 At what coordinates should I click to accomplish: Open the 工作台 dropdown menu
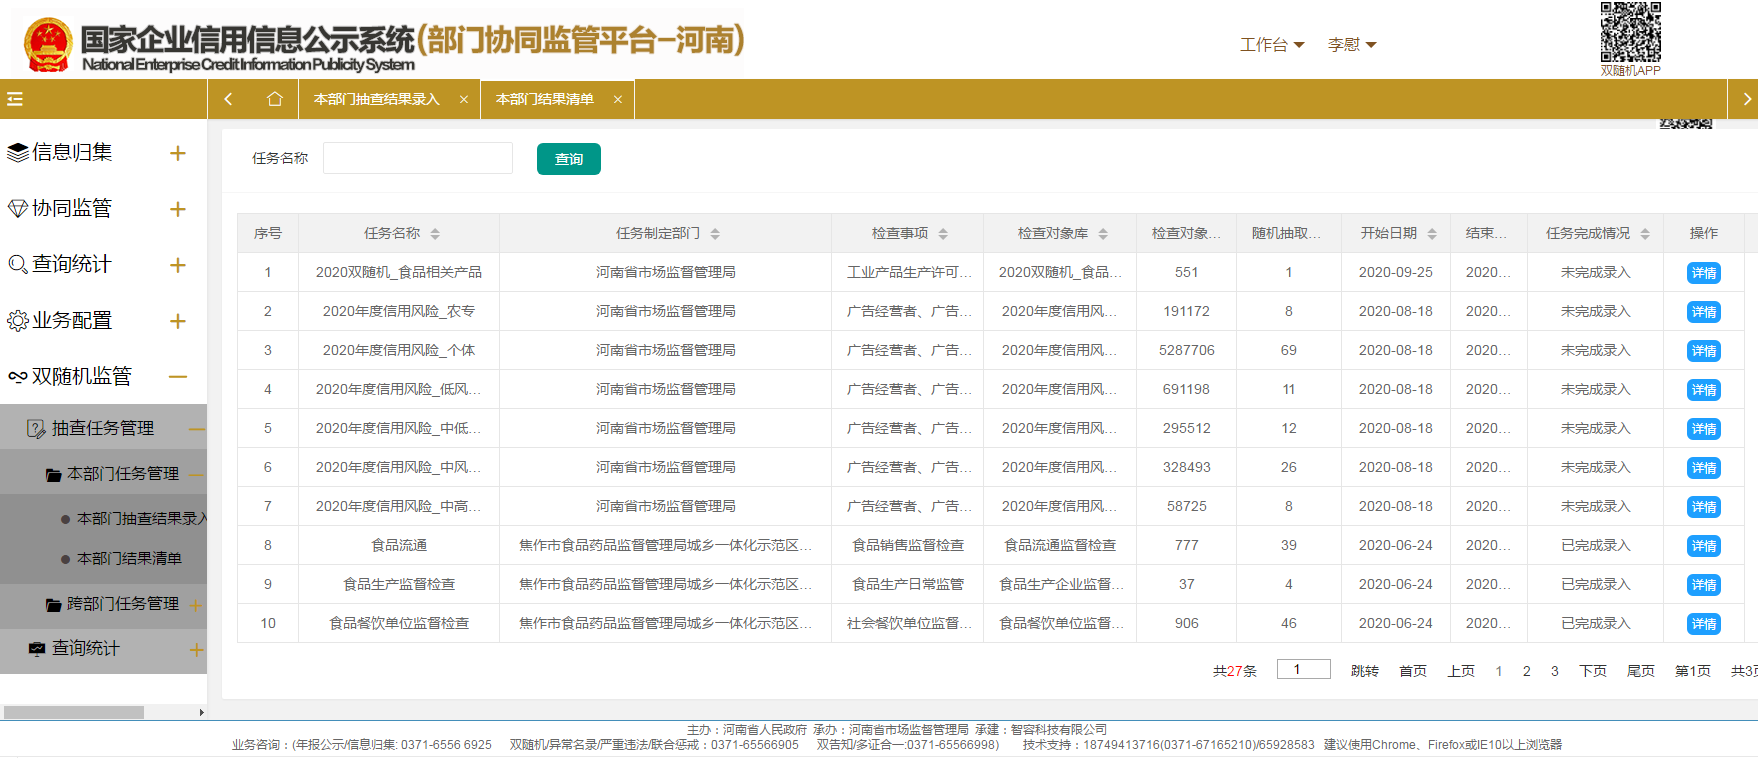[1272, 45]
